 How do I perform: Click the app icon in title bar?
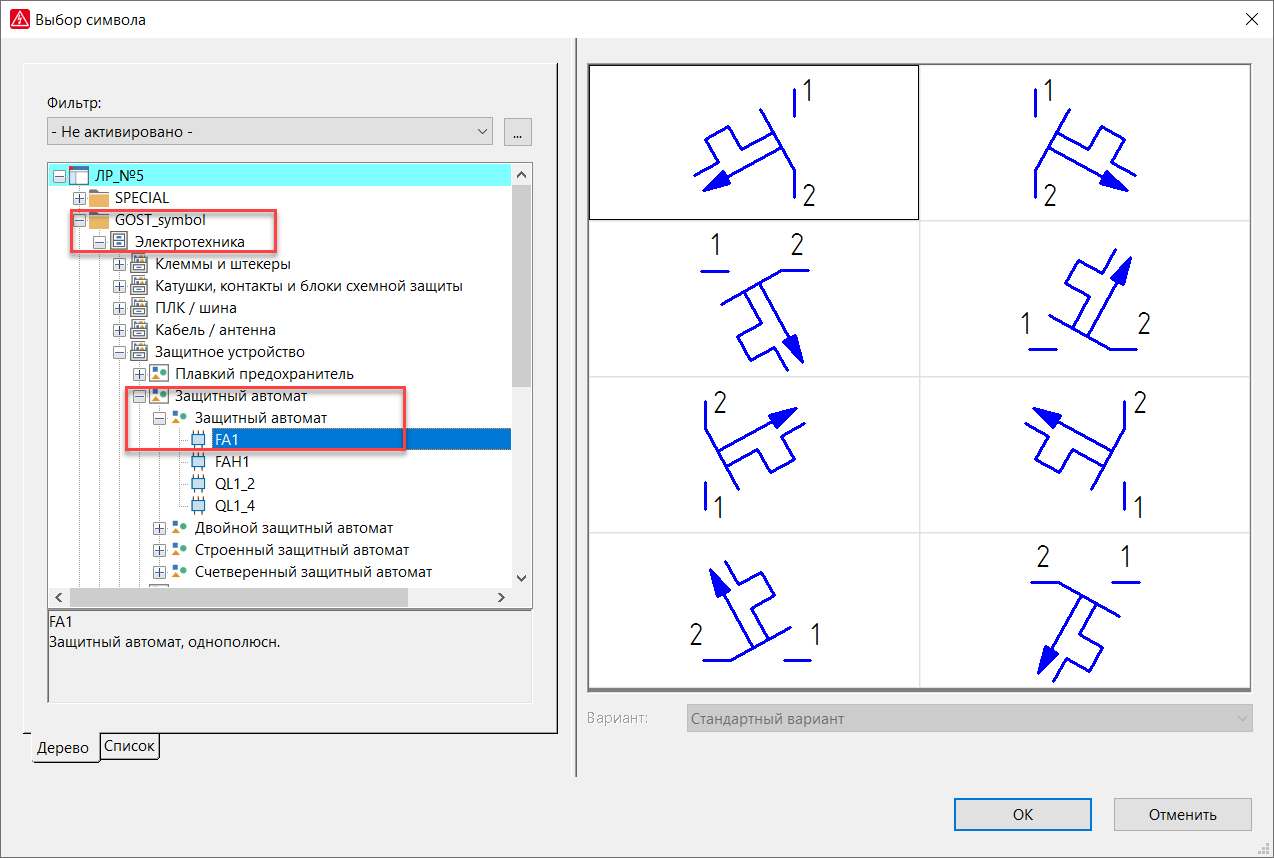(18, 19)
